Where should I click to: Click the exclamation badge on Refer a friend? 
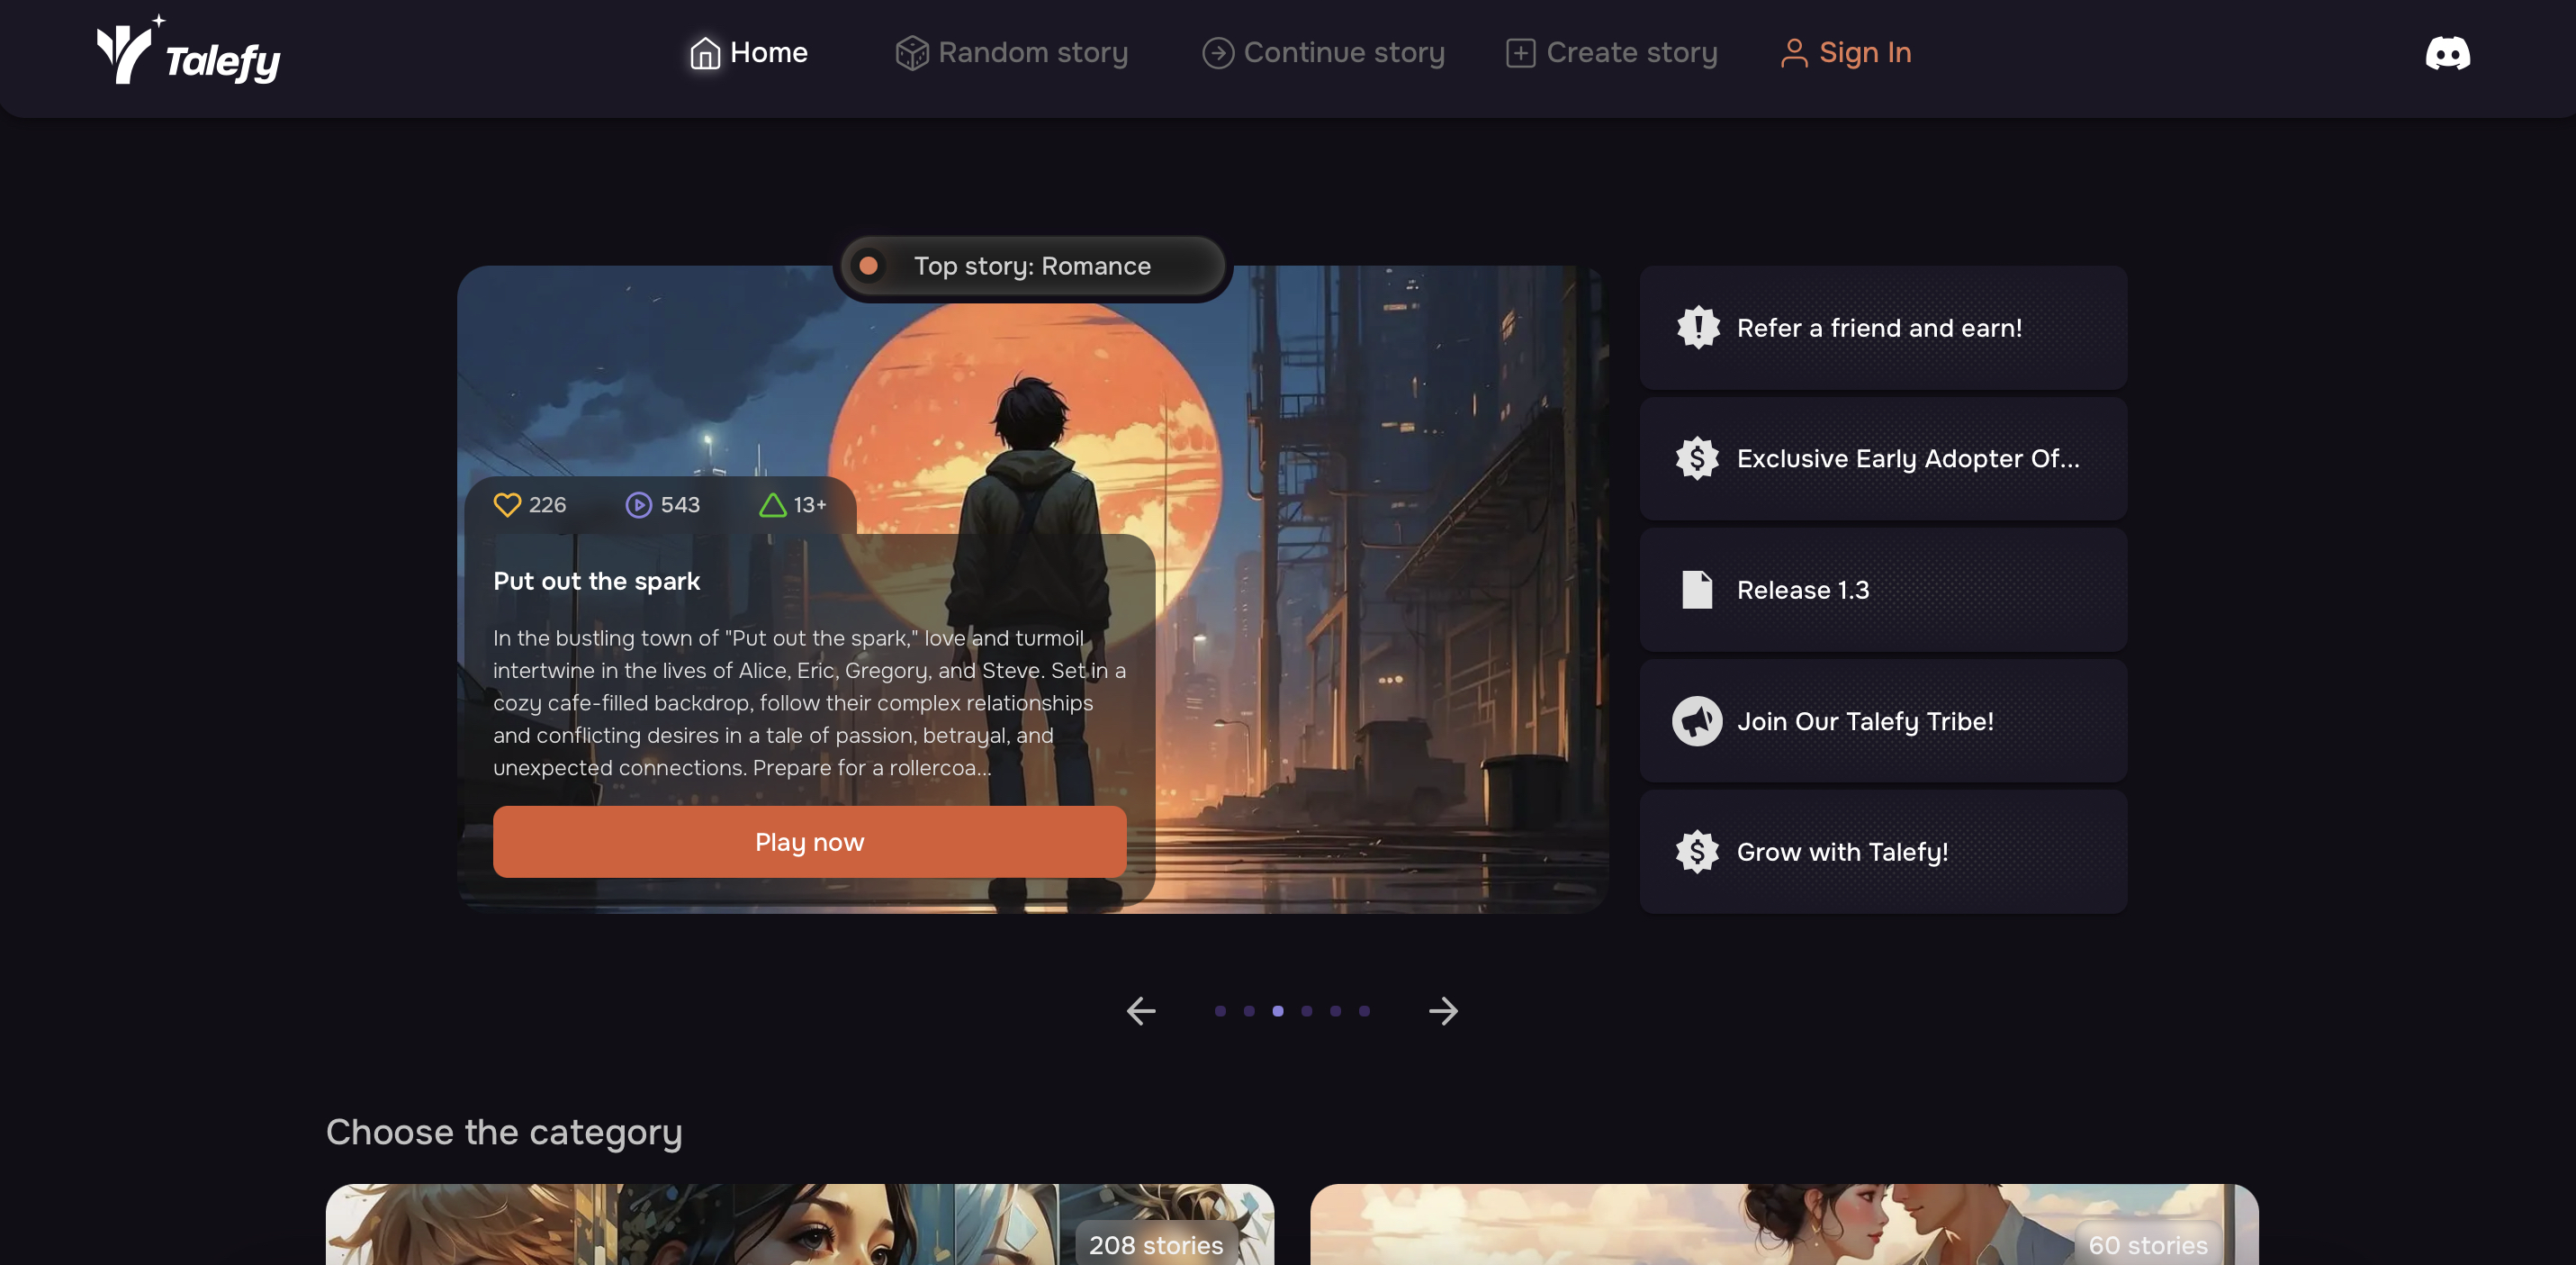tap(1697, 327)
